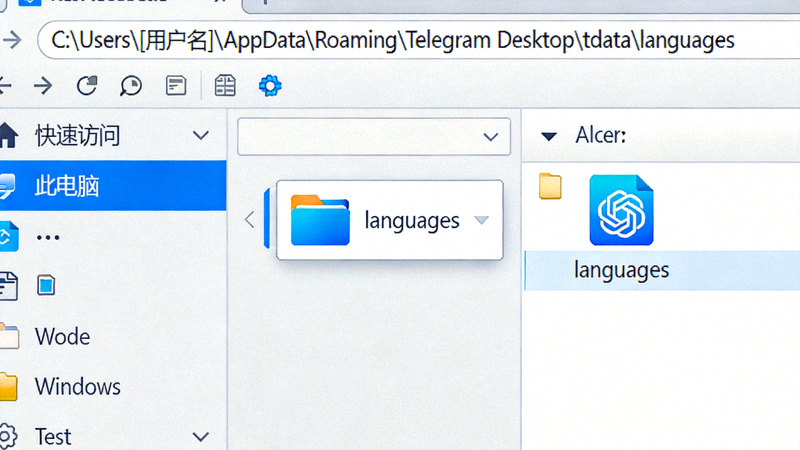Click the document lines toolbar icon

[x=176, y=86]
